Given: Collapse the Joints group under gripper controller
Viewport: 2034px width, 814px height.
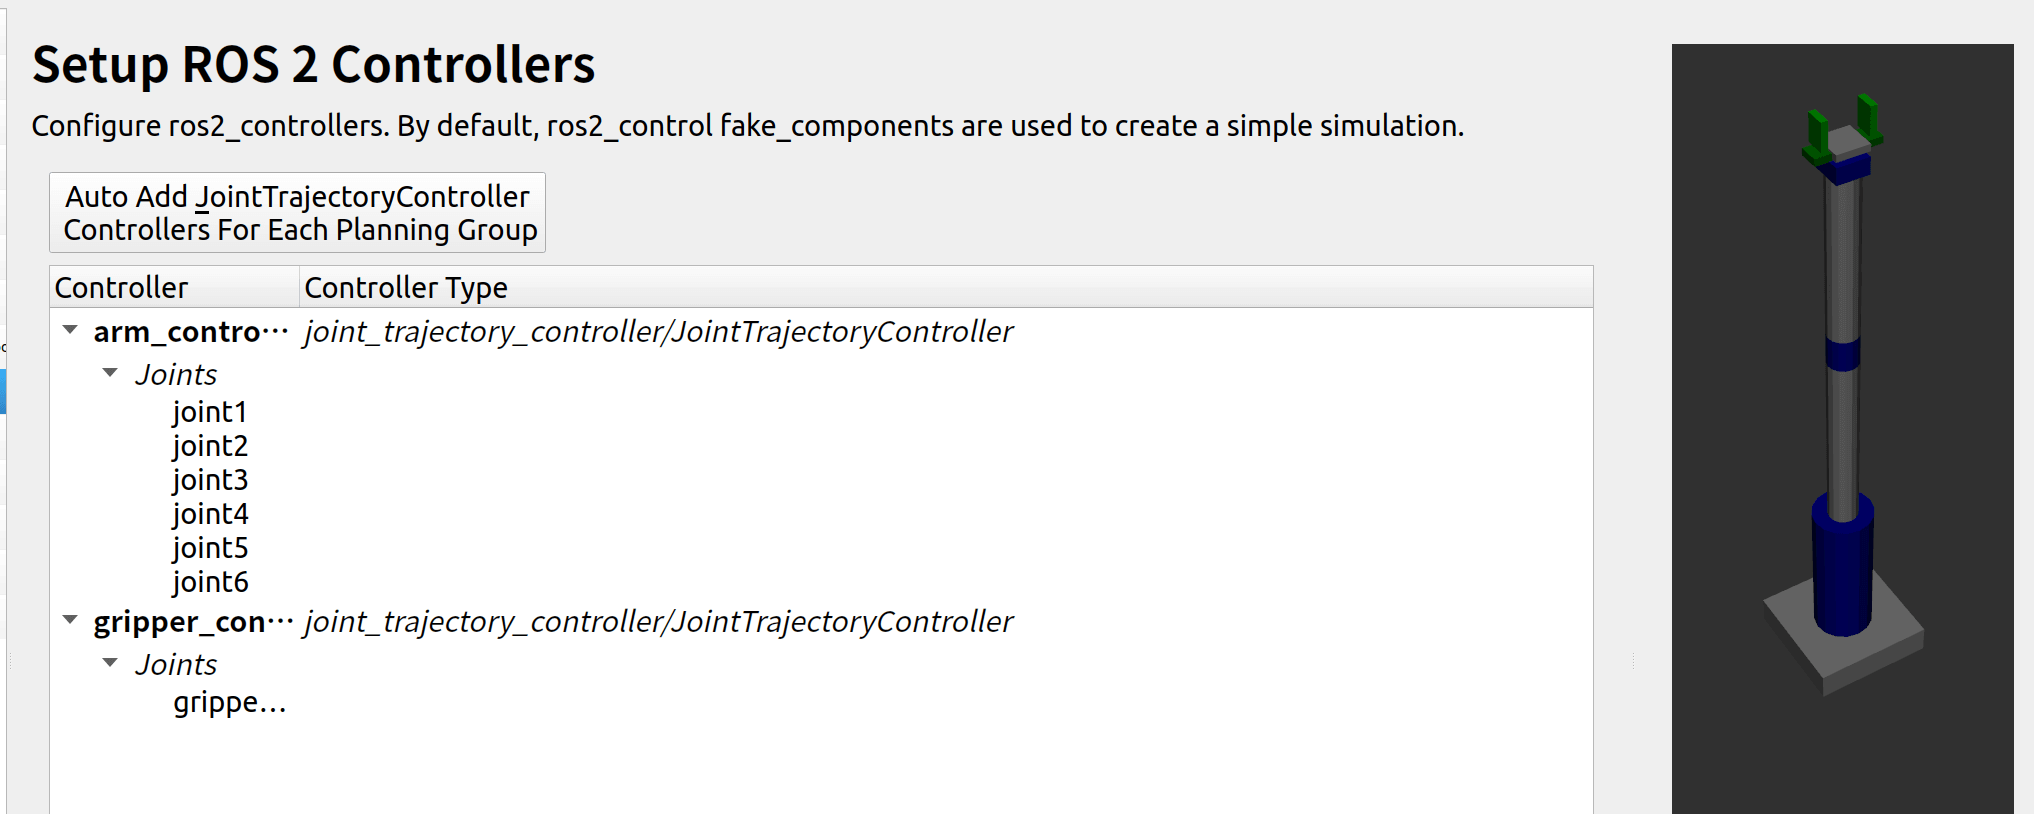Looking at the screenshot, I should [110, 663].
